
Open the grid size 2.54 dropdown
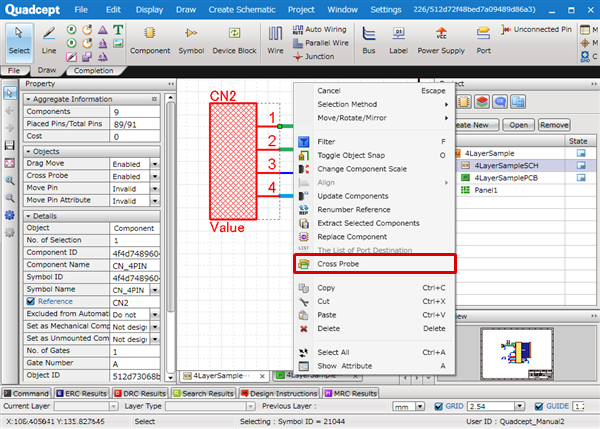[x=519, y=406]
